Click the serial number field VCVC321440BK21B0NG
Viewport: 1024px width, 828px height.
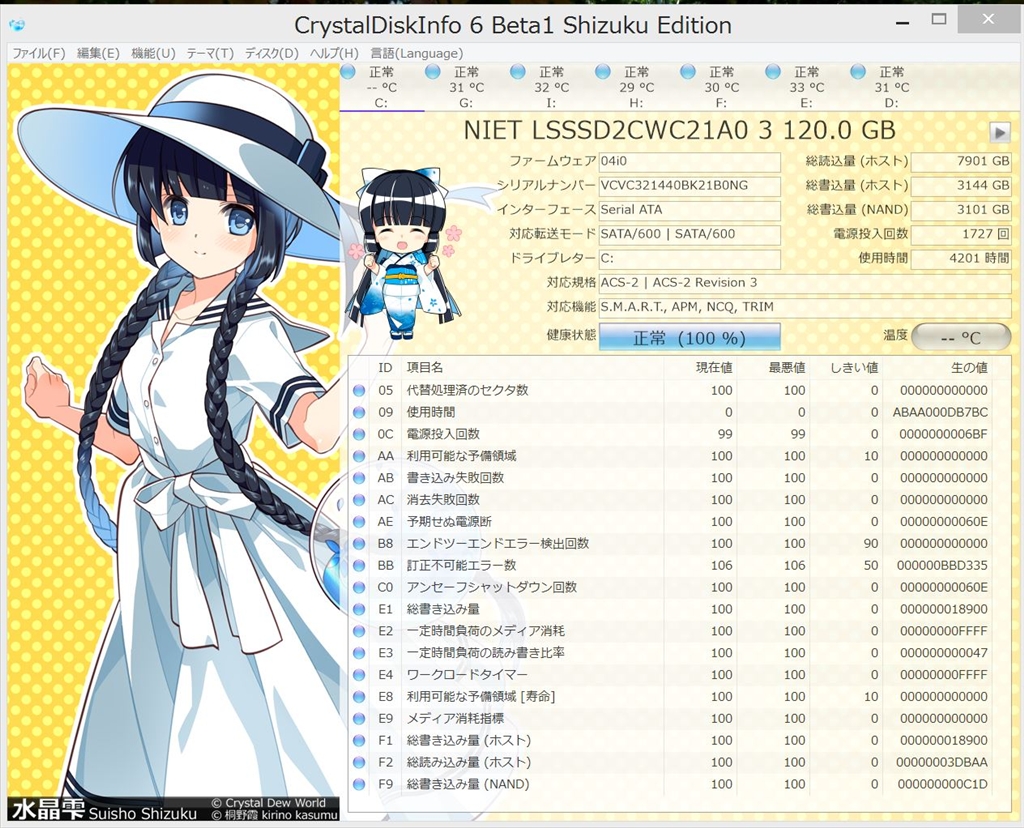pyautogui.click(x=690, y=185)
